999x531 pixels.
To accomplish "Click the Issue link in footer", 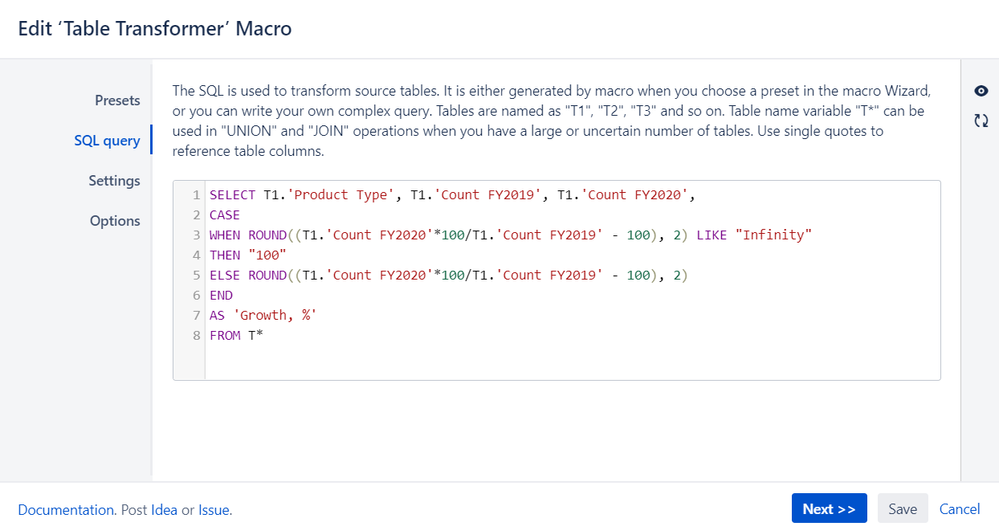I will [214, 510].
